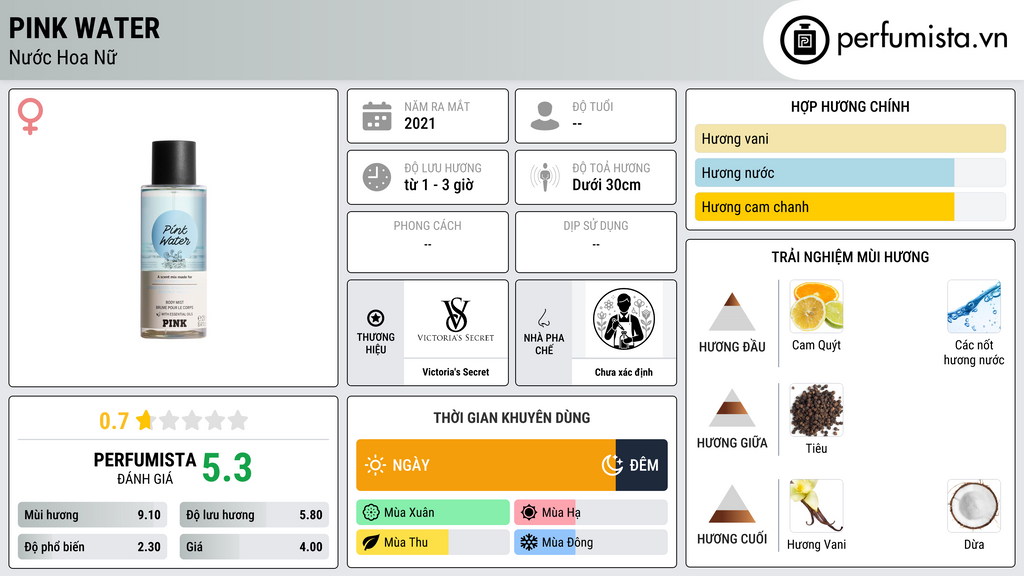The image size is (1024, 576).
Task: Select the Hương vani accord bar
Action: coord(850,138)
